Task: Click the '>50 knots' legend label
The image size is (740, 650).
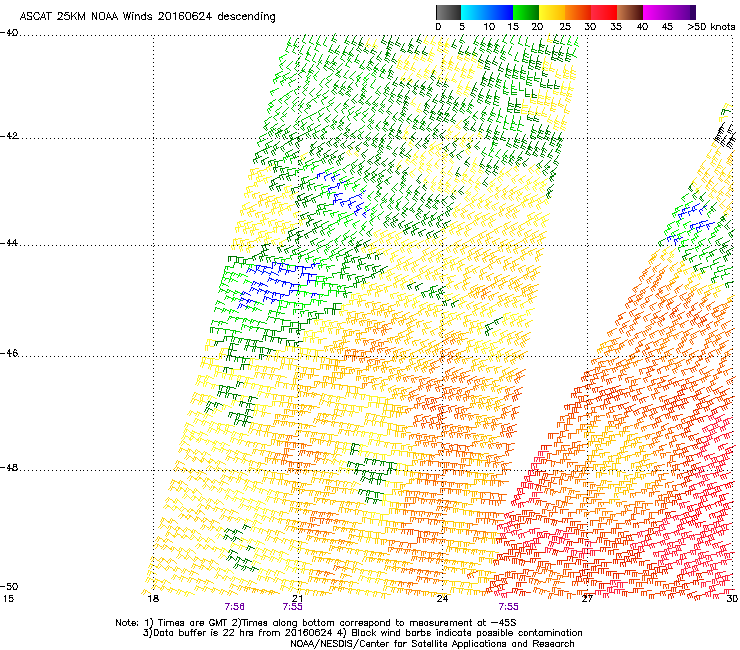Action: click(x=711, y=27)
